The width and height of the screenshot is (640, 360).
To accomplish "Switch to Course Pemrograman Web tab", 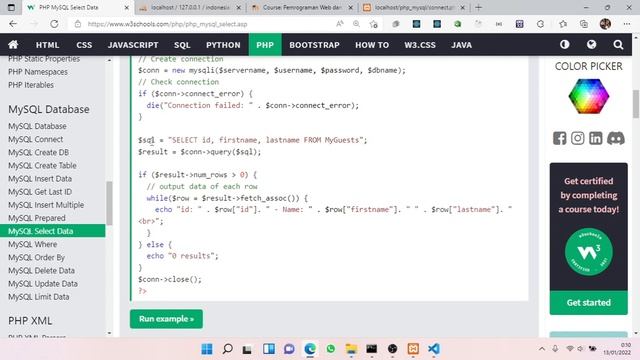I will pos(302,7).
